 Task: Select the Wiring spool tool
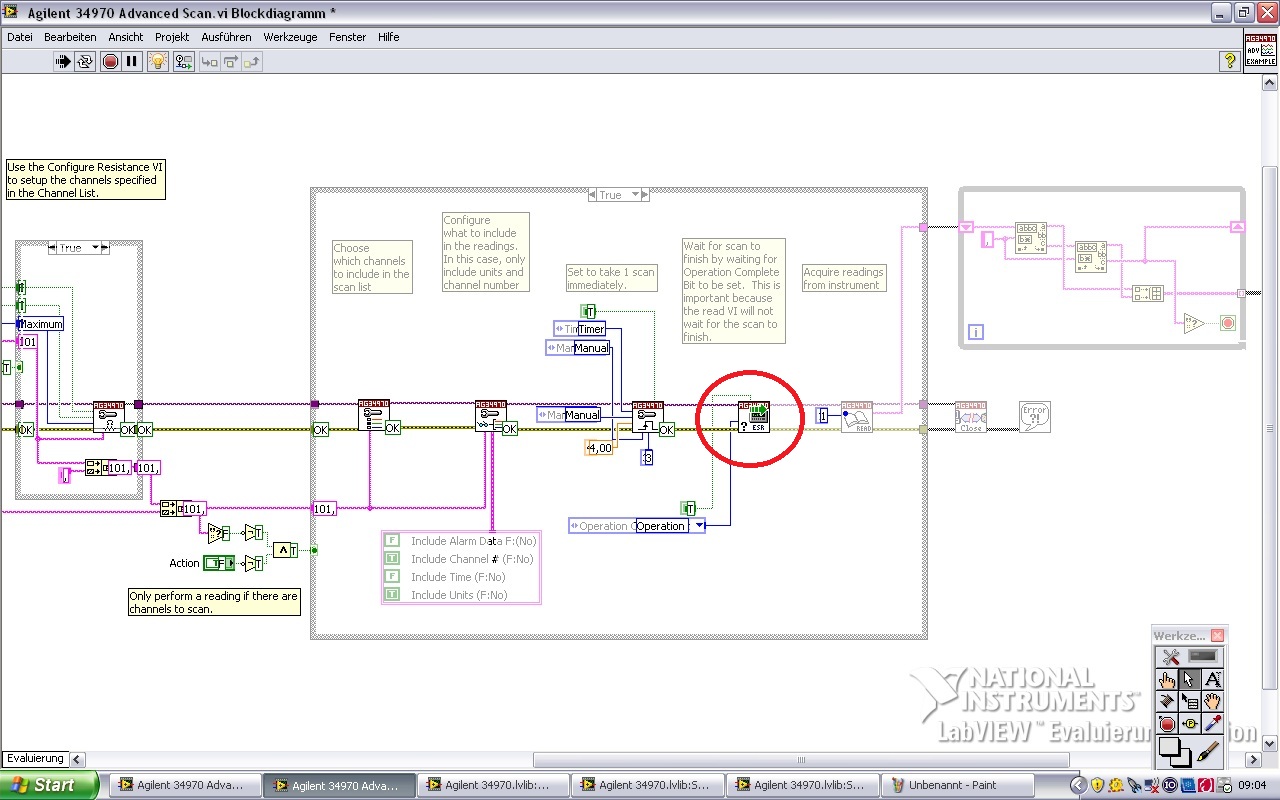(x=1167, y=702)
